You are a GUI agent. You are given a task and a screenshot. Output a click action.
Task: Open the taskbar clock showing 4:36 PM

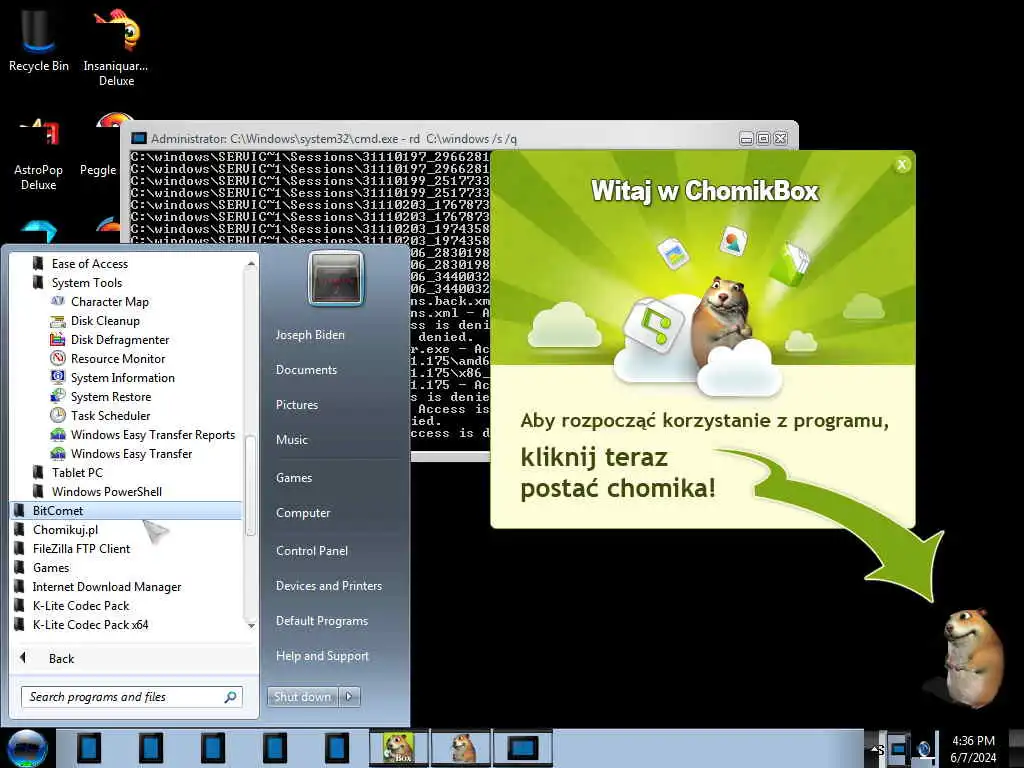(x=973, y=749)
